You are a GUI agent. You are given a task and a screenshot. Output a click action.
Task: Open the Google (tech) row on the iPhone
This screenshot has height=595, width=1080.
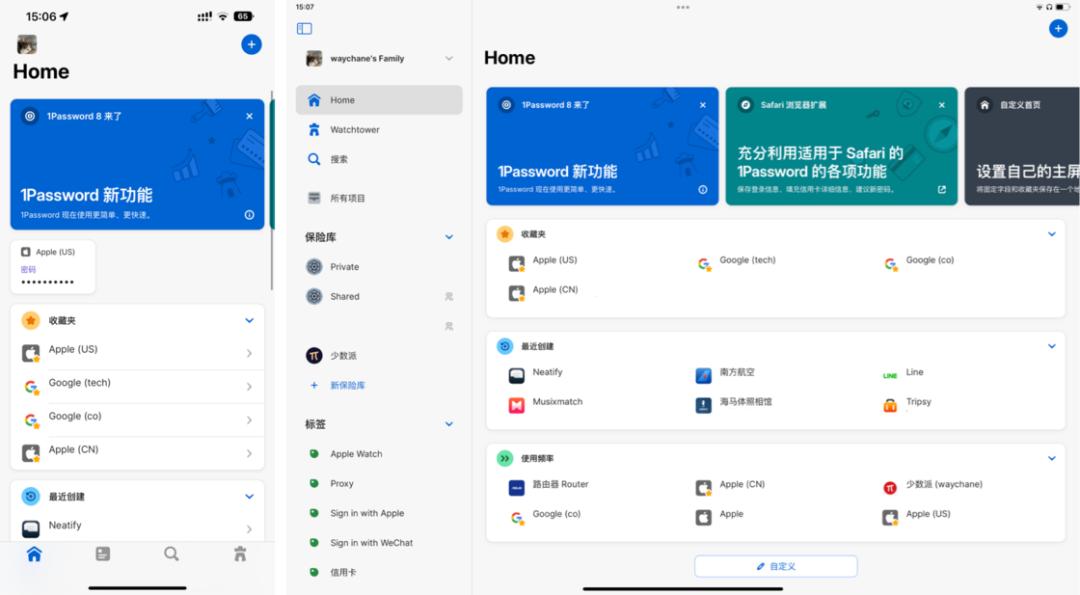click(138, 386)
